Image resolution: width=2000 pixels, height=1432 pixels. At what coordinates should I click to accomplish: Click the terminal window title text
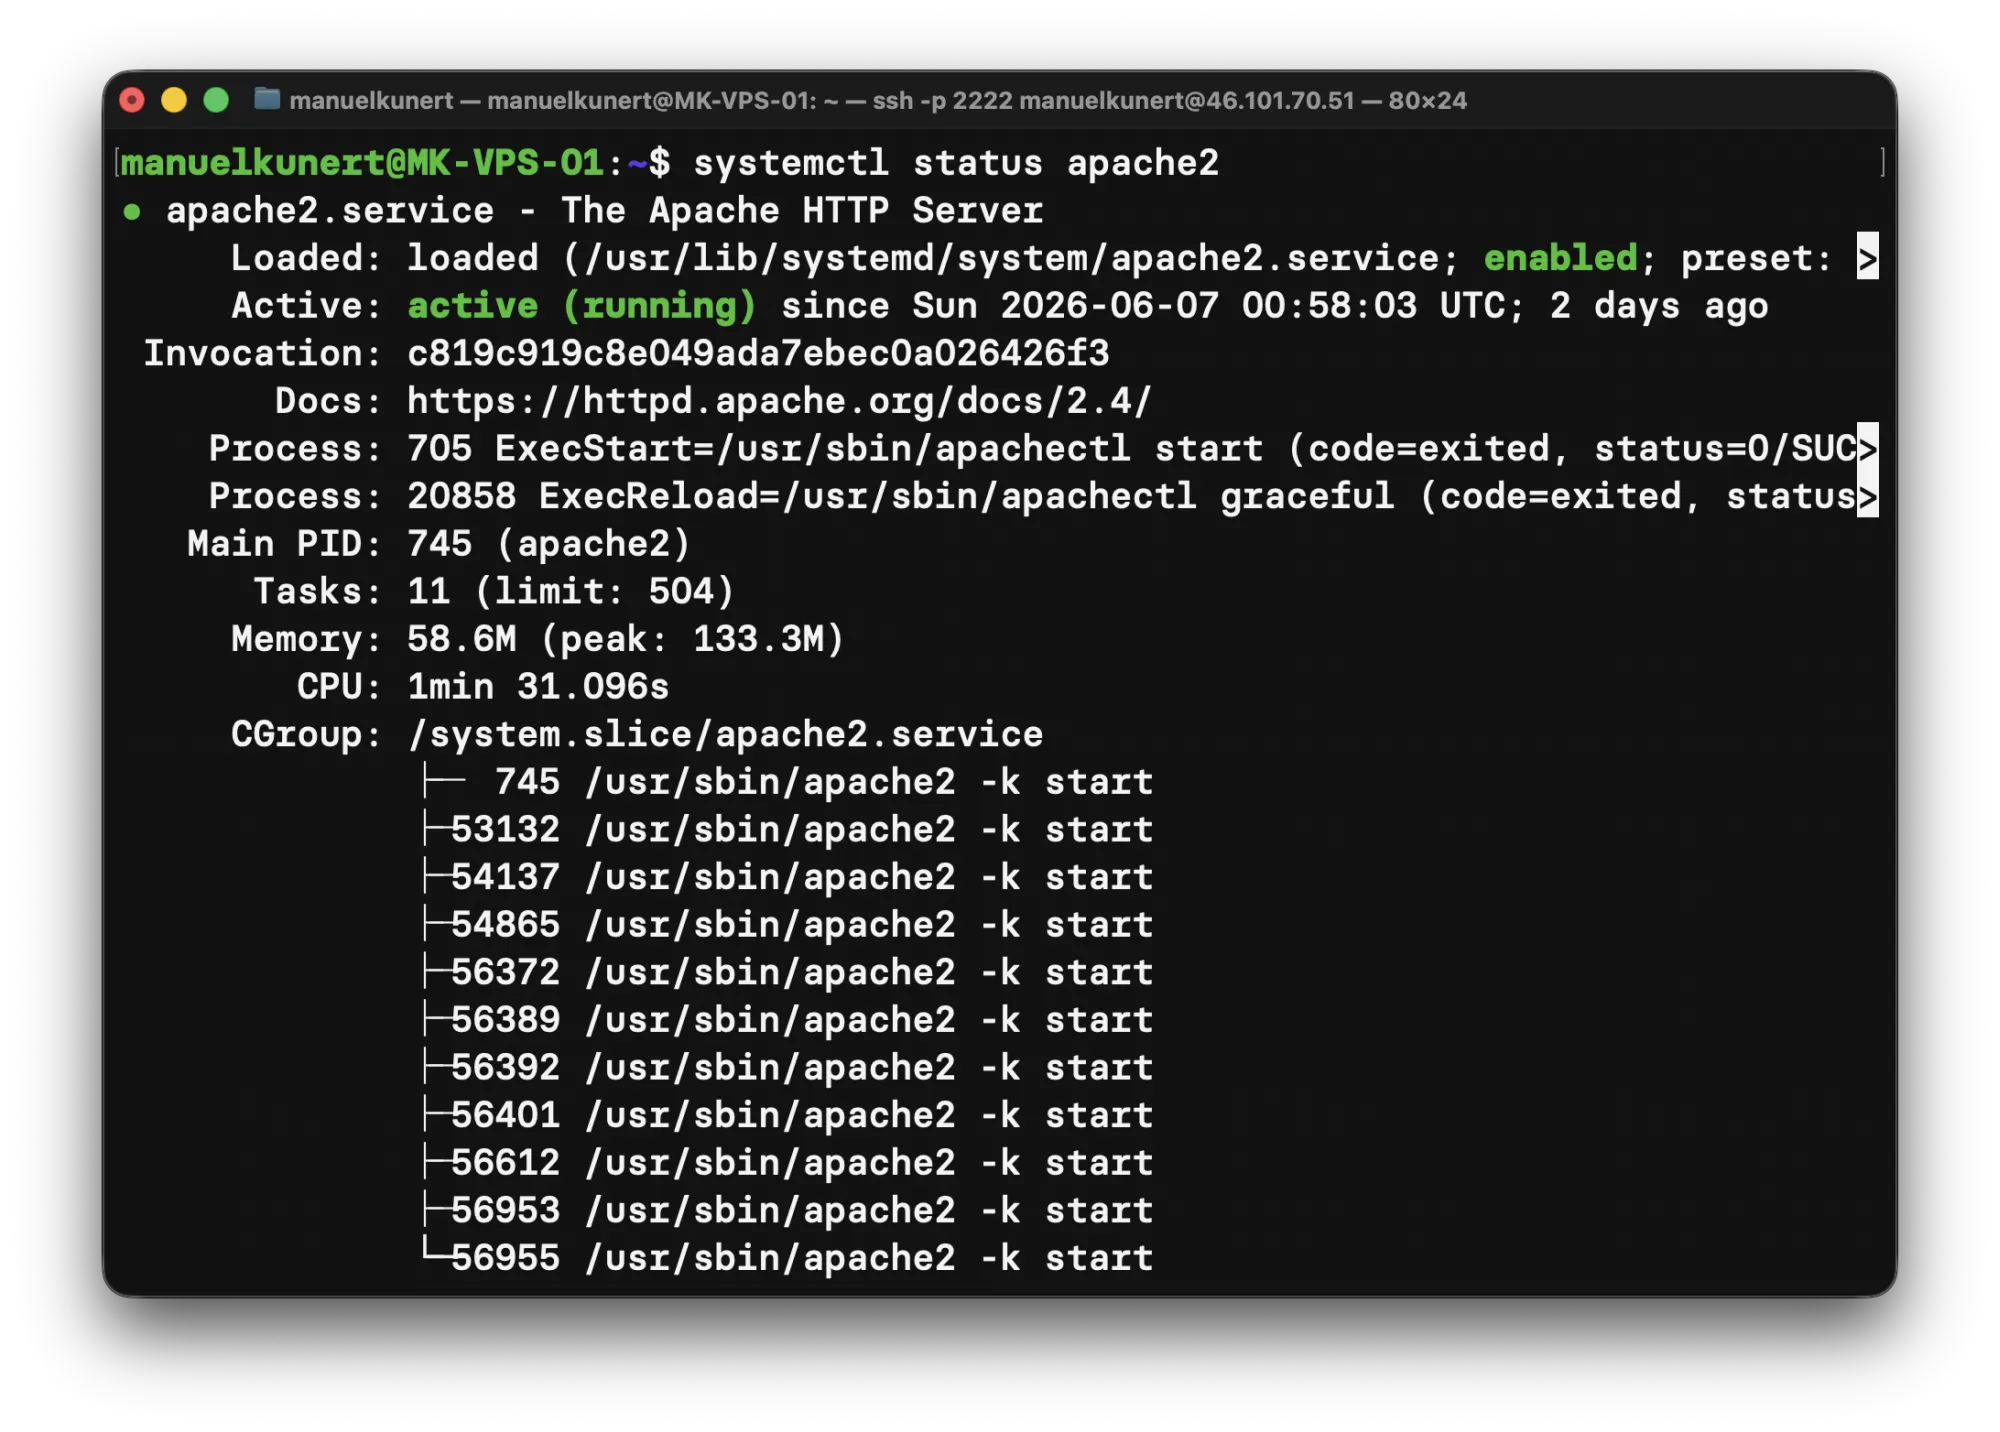pyautogui.click(x=878, y=100)
